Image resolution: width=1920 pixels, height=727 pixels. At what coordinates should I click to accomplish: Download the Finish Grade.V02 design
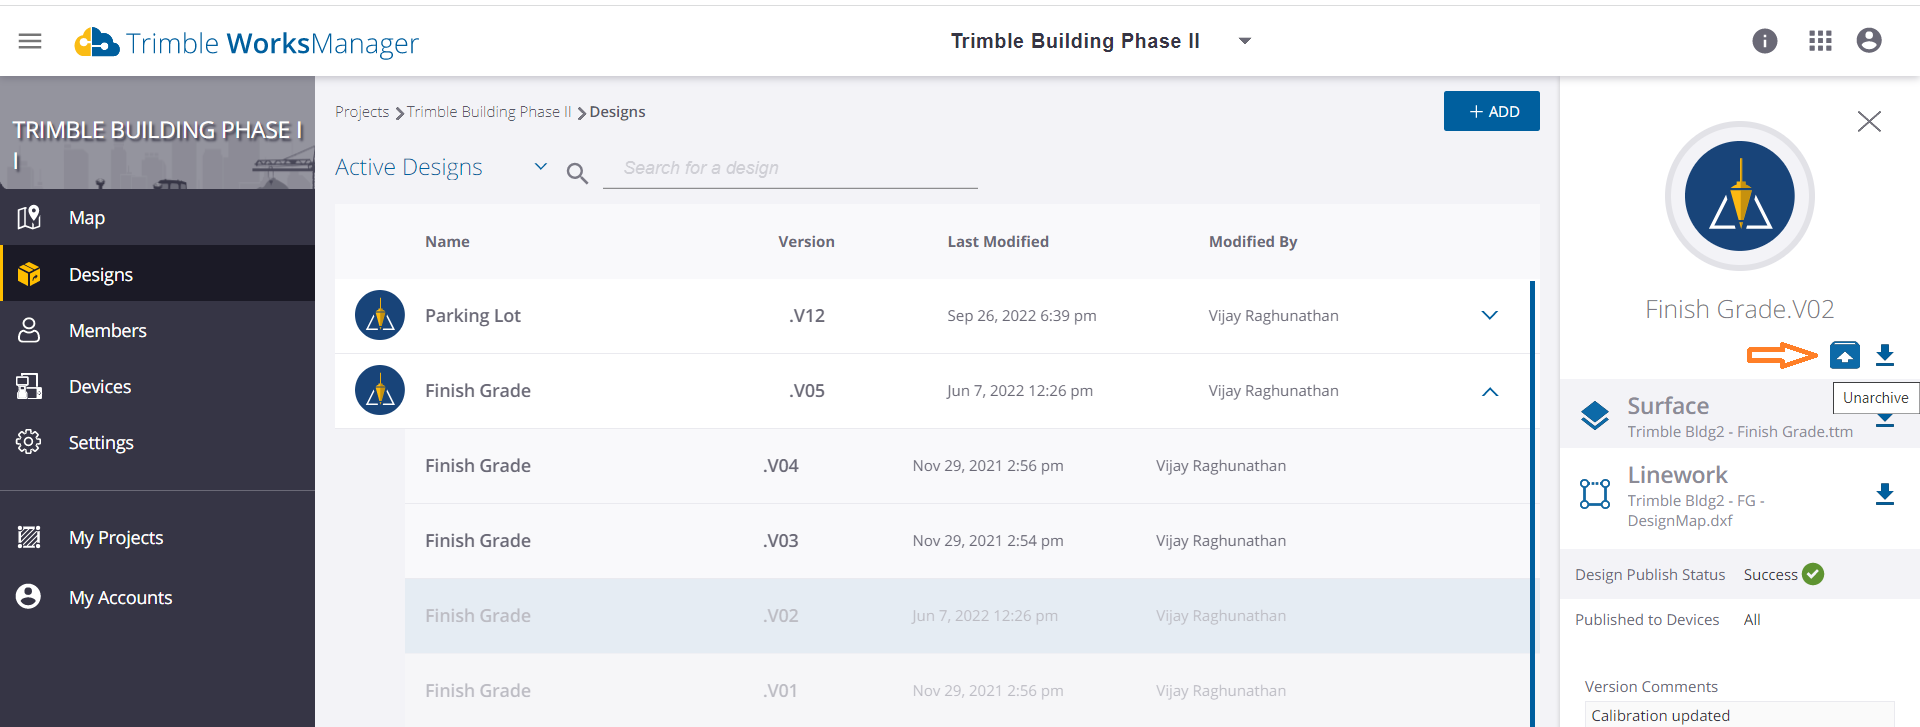tap(1884, 355)
